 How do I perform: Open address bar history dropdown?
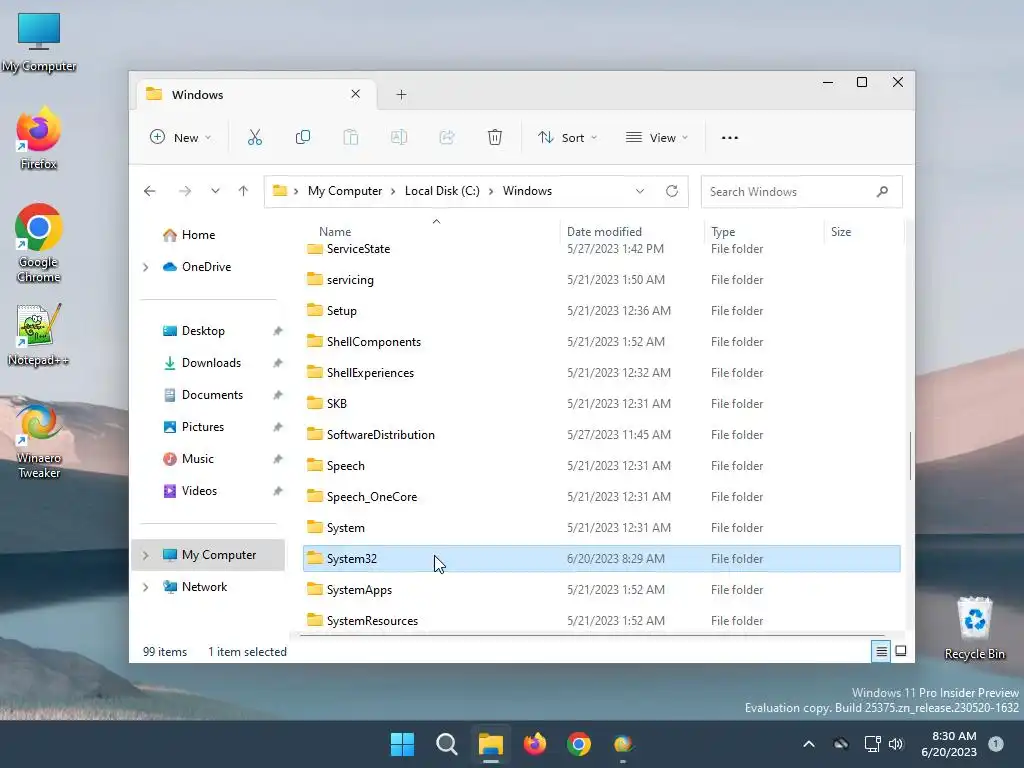point(640,191)
